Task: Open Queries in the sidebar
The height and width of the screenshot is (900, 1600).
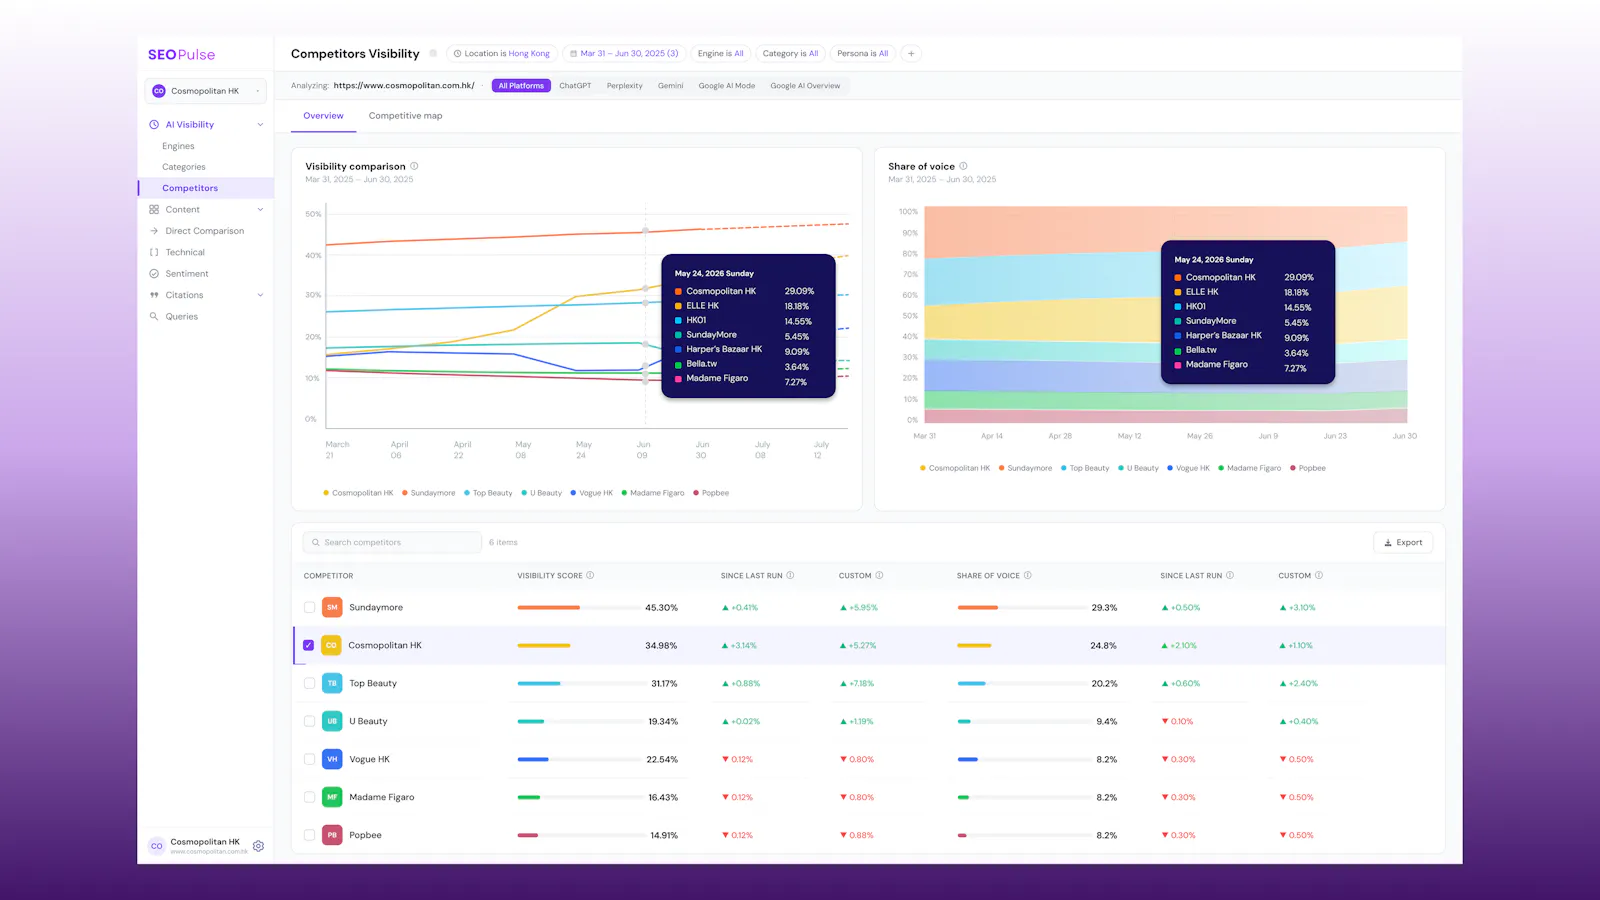Action: [182, 317]
